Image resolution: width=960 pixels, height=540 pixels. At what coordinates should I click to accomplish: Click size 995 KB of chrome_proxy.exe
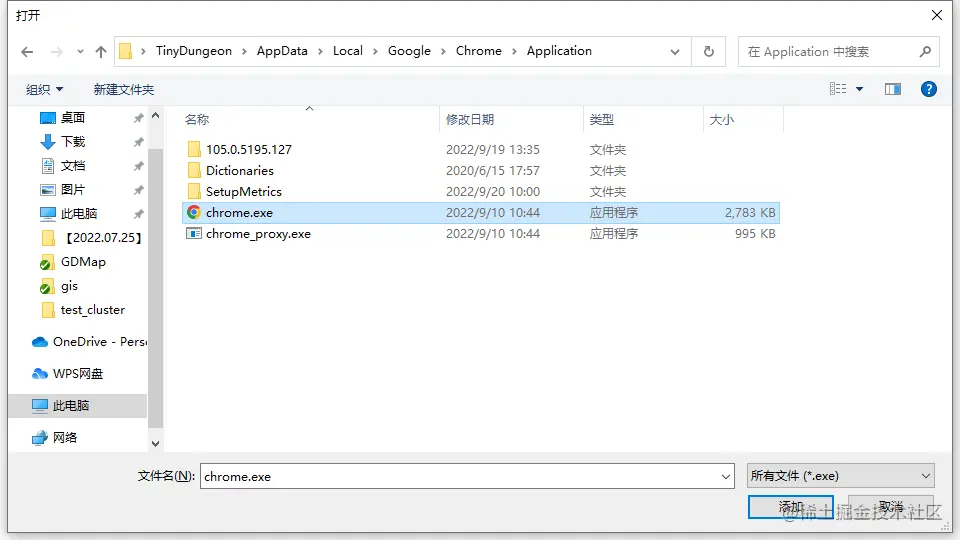point(755,234)
